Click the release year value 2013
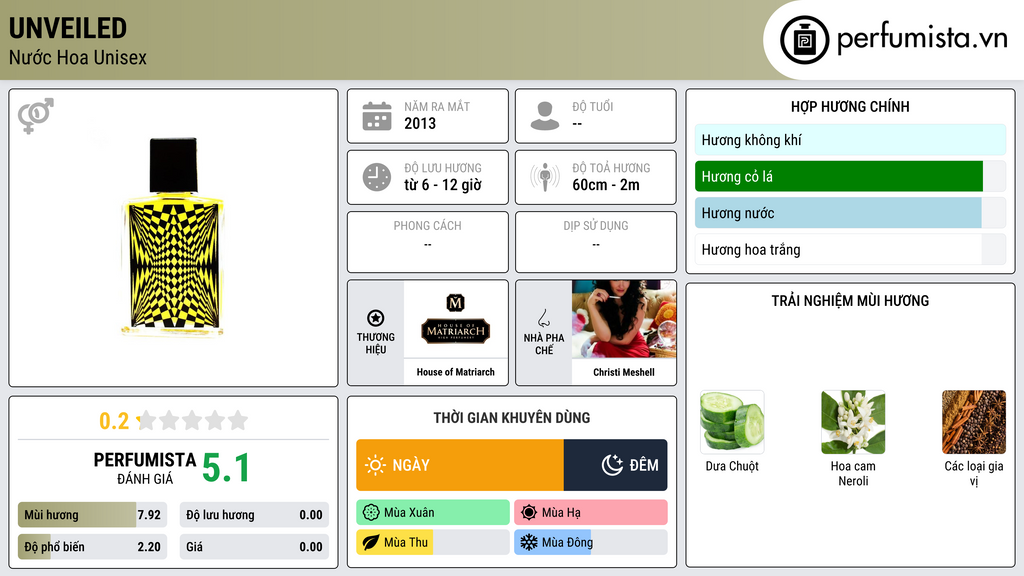This screenshot has height=576, width=1024. 420,123
